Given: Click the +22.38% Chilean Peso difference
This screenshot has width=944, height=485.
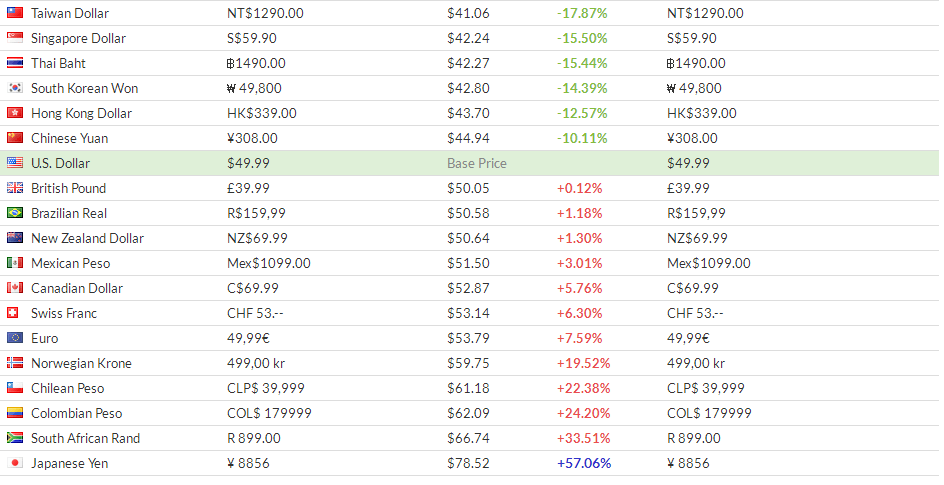Looking at the screenshot, I should click(583, 388).
